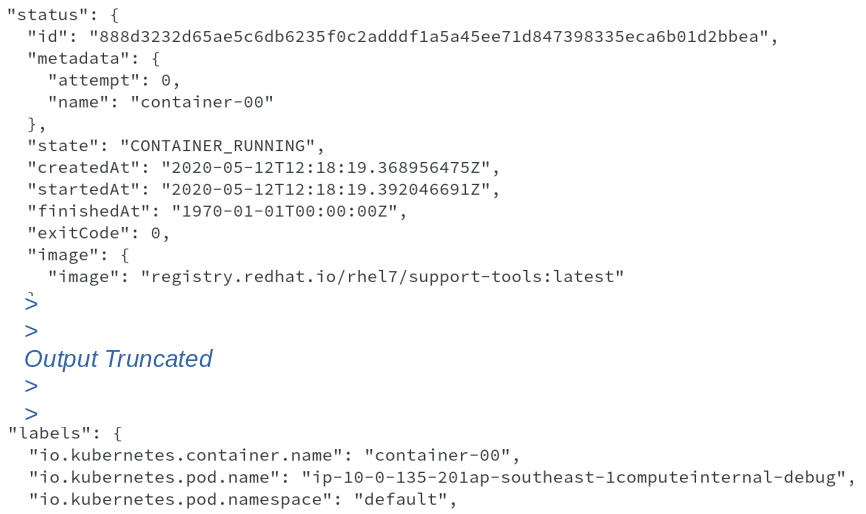Click the "exitCode" key
The height and width of the screenshot is (514, 866).
[77, 233]
